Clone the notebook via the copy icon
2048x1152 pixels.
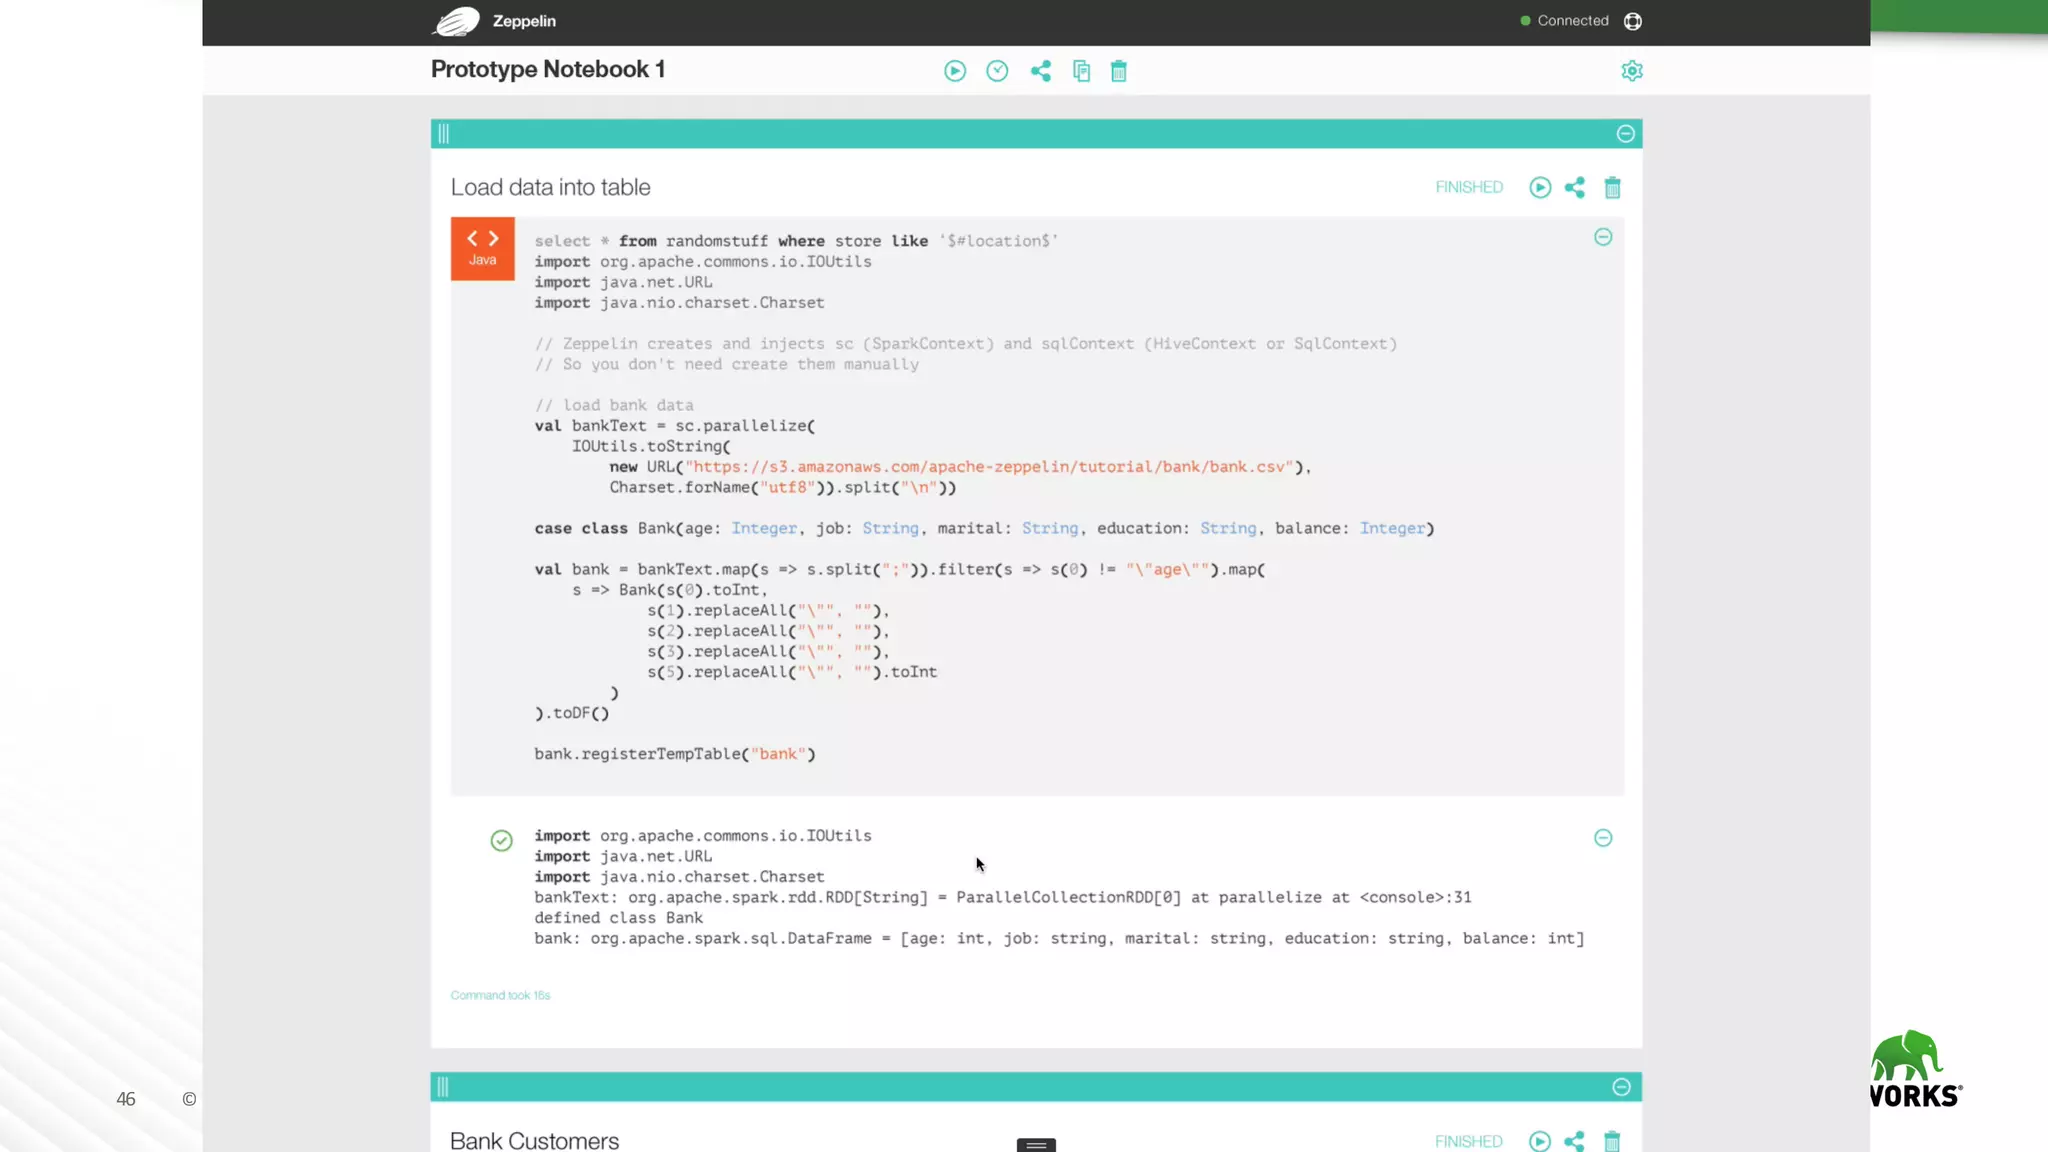[1081, 71]
